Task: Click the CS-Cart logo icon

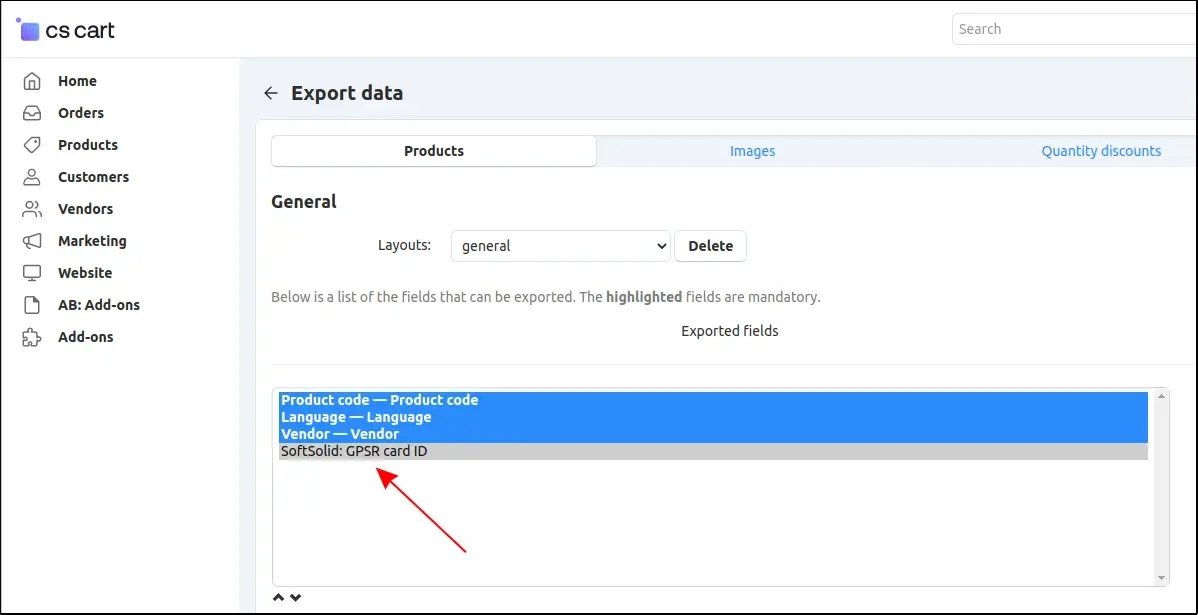Action: click(28, 30)
